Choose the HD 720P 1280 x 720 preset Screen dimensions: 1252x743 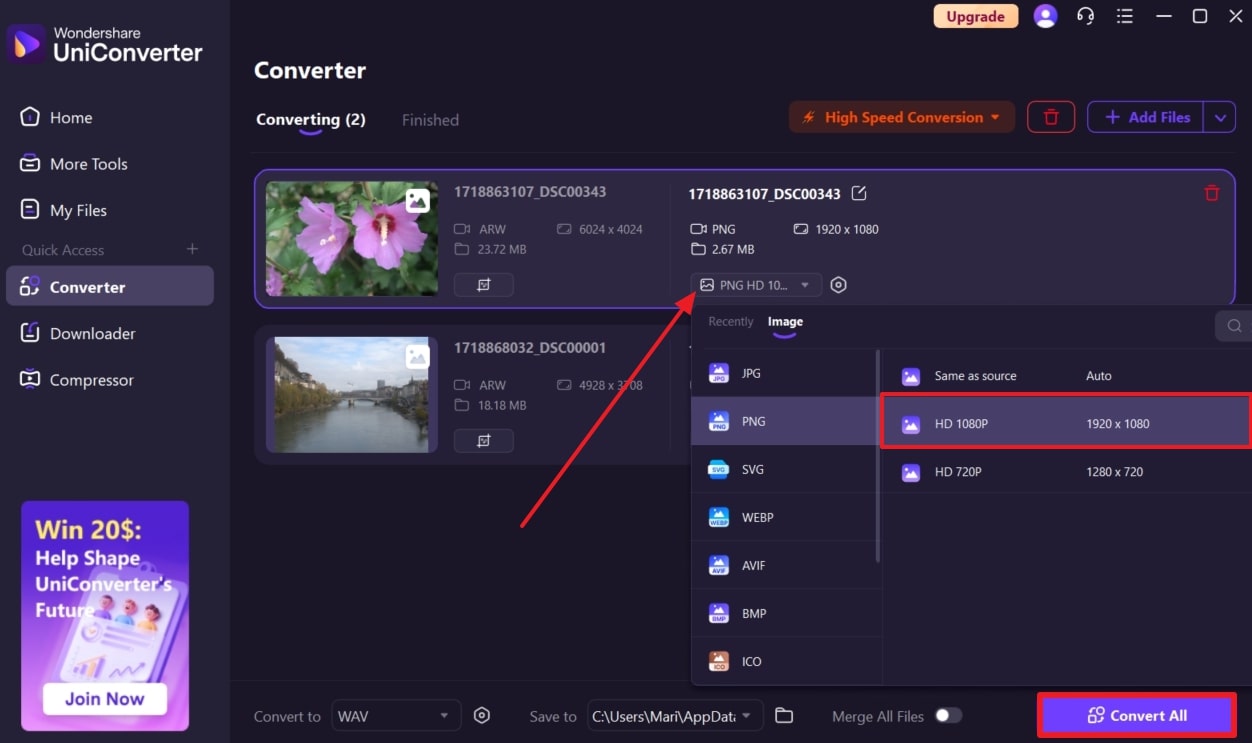[1066, 471]
